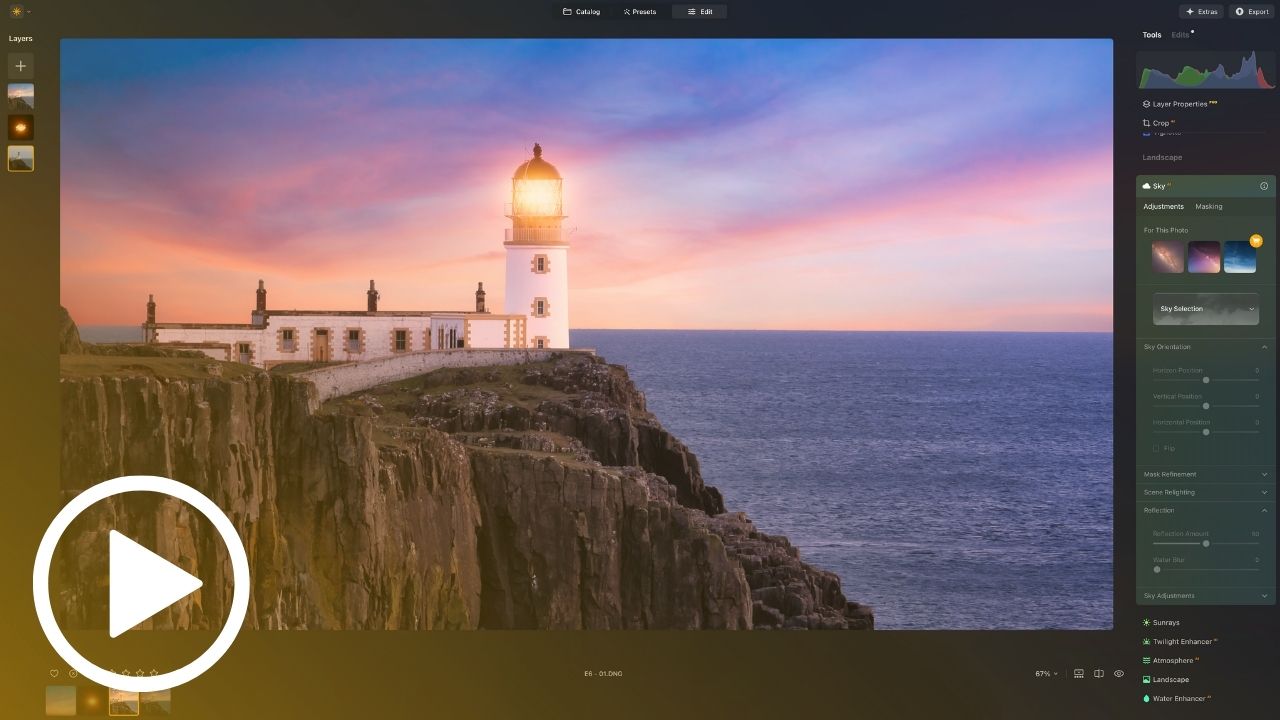Screen dimensions: 1280x720
Task: Open the Sky Selection dropdown
Action: point(1205,309)
